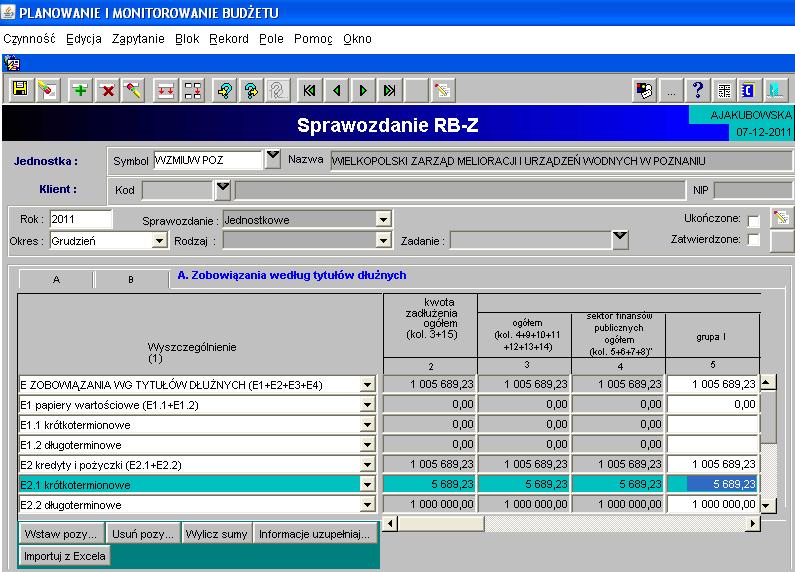Click the blue notebook icon in toolbar

(749, 90)
